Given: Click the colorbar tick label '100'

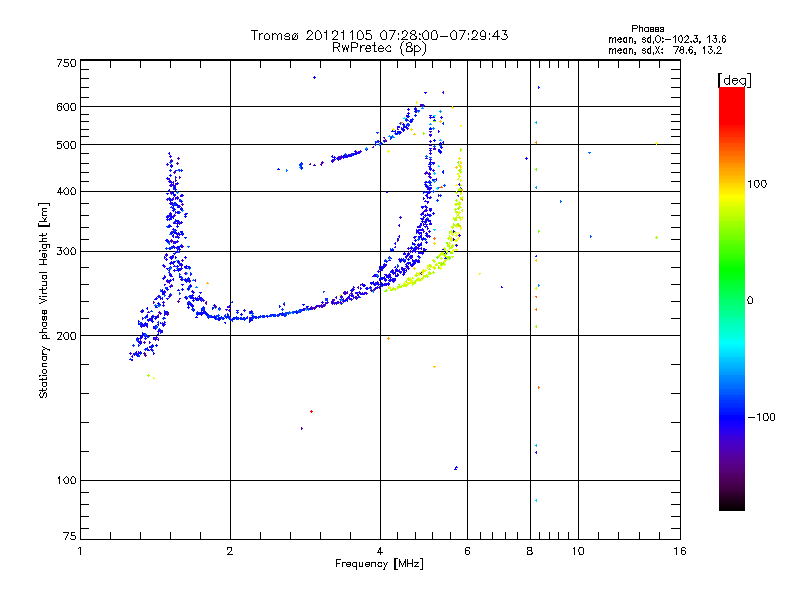Looking at the screenshot, I should tap(757, 184).
